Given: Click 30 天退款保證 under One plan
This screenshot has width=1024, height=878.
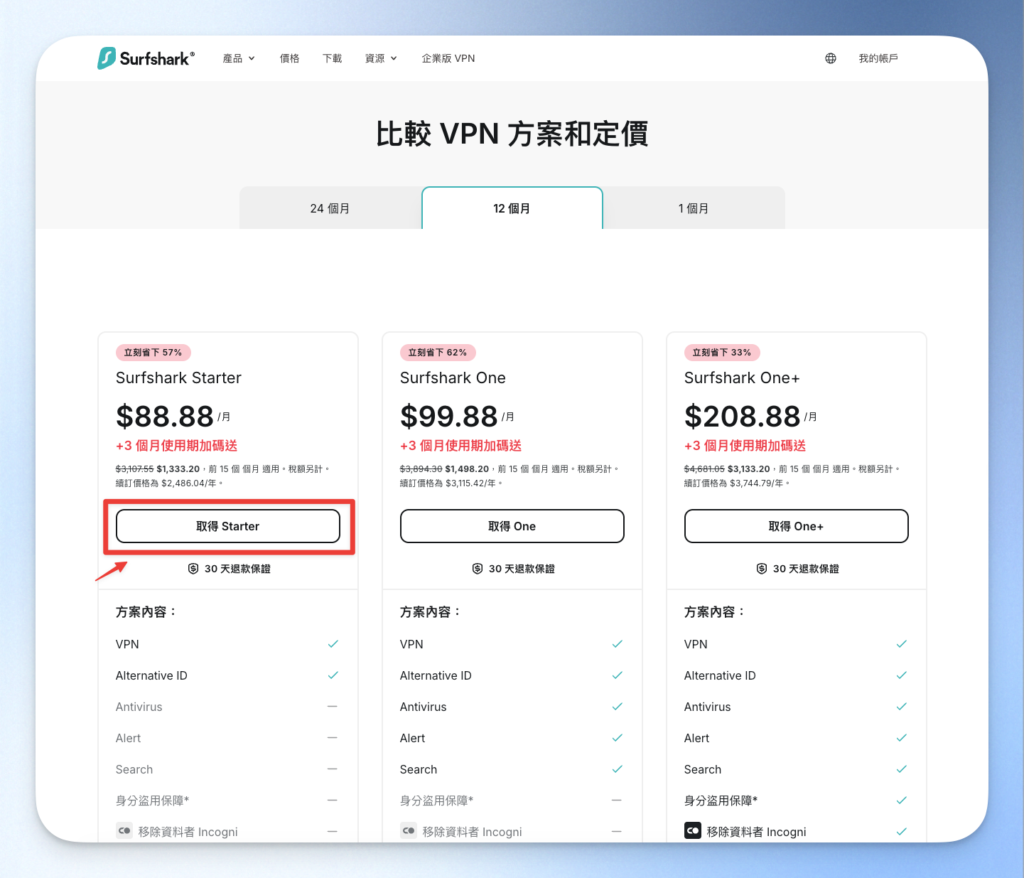Looking at the screenshot, I should (521, 569).
